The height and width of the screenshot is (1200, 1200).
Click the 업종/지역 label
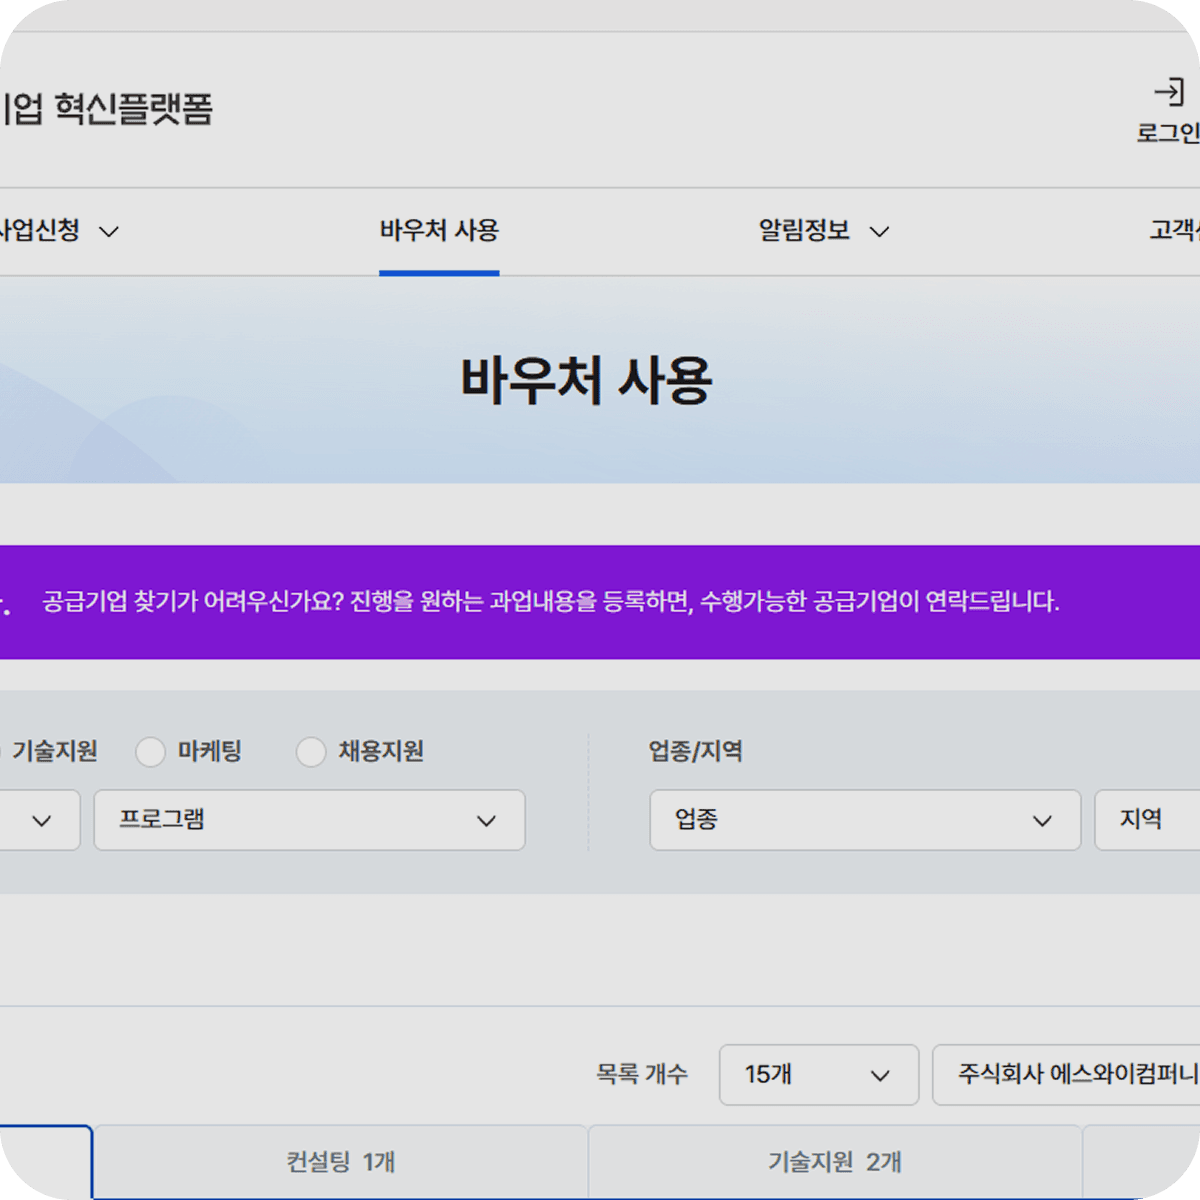pyautogui.click(x=696, y=751)
